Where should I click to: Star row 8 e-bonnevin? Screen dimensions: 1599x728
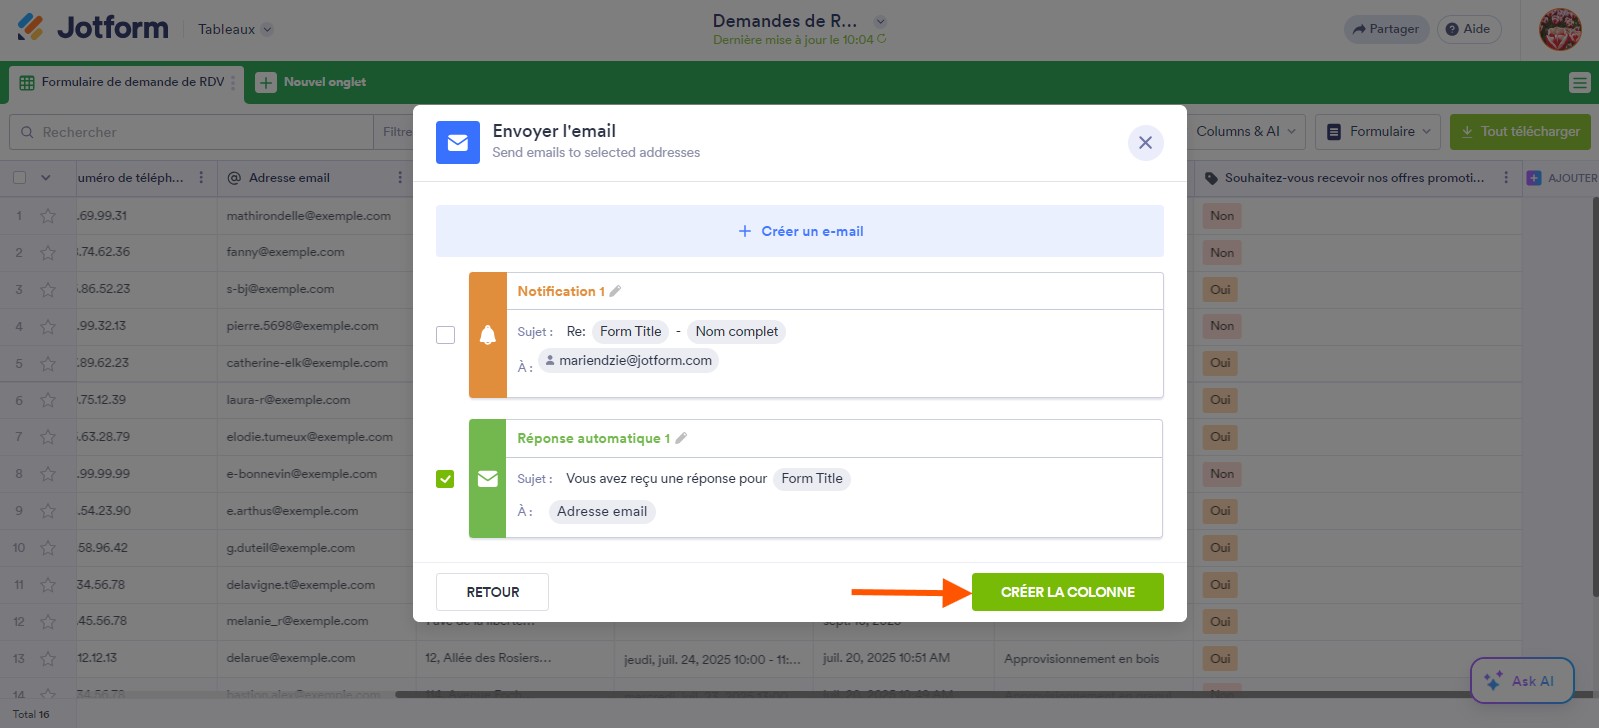click(x=48, y=475)
